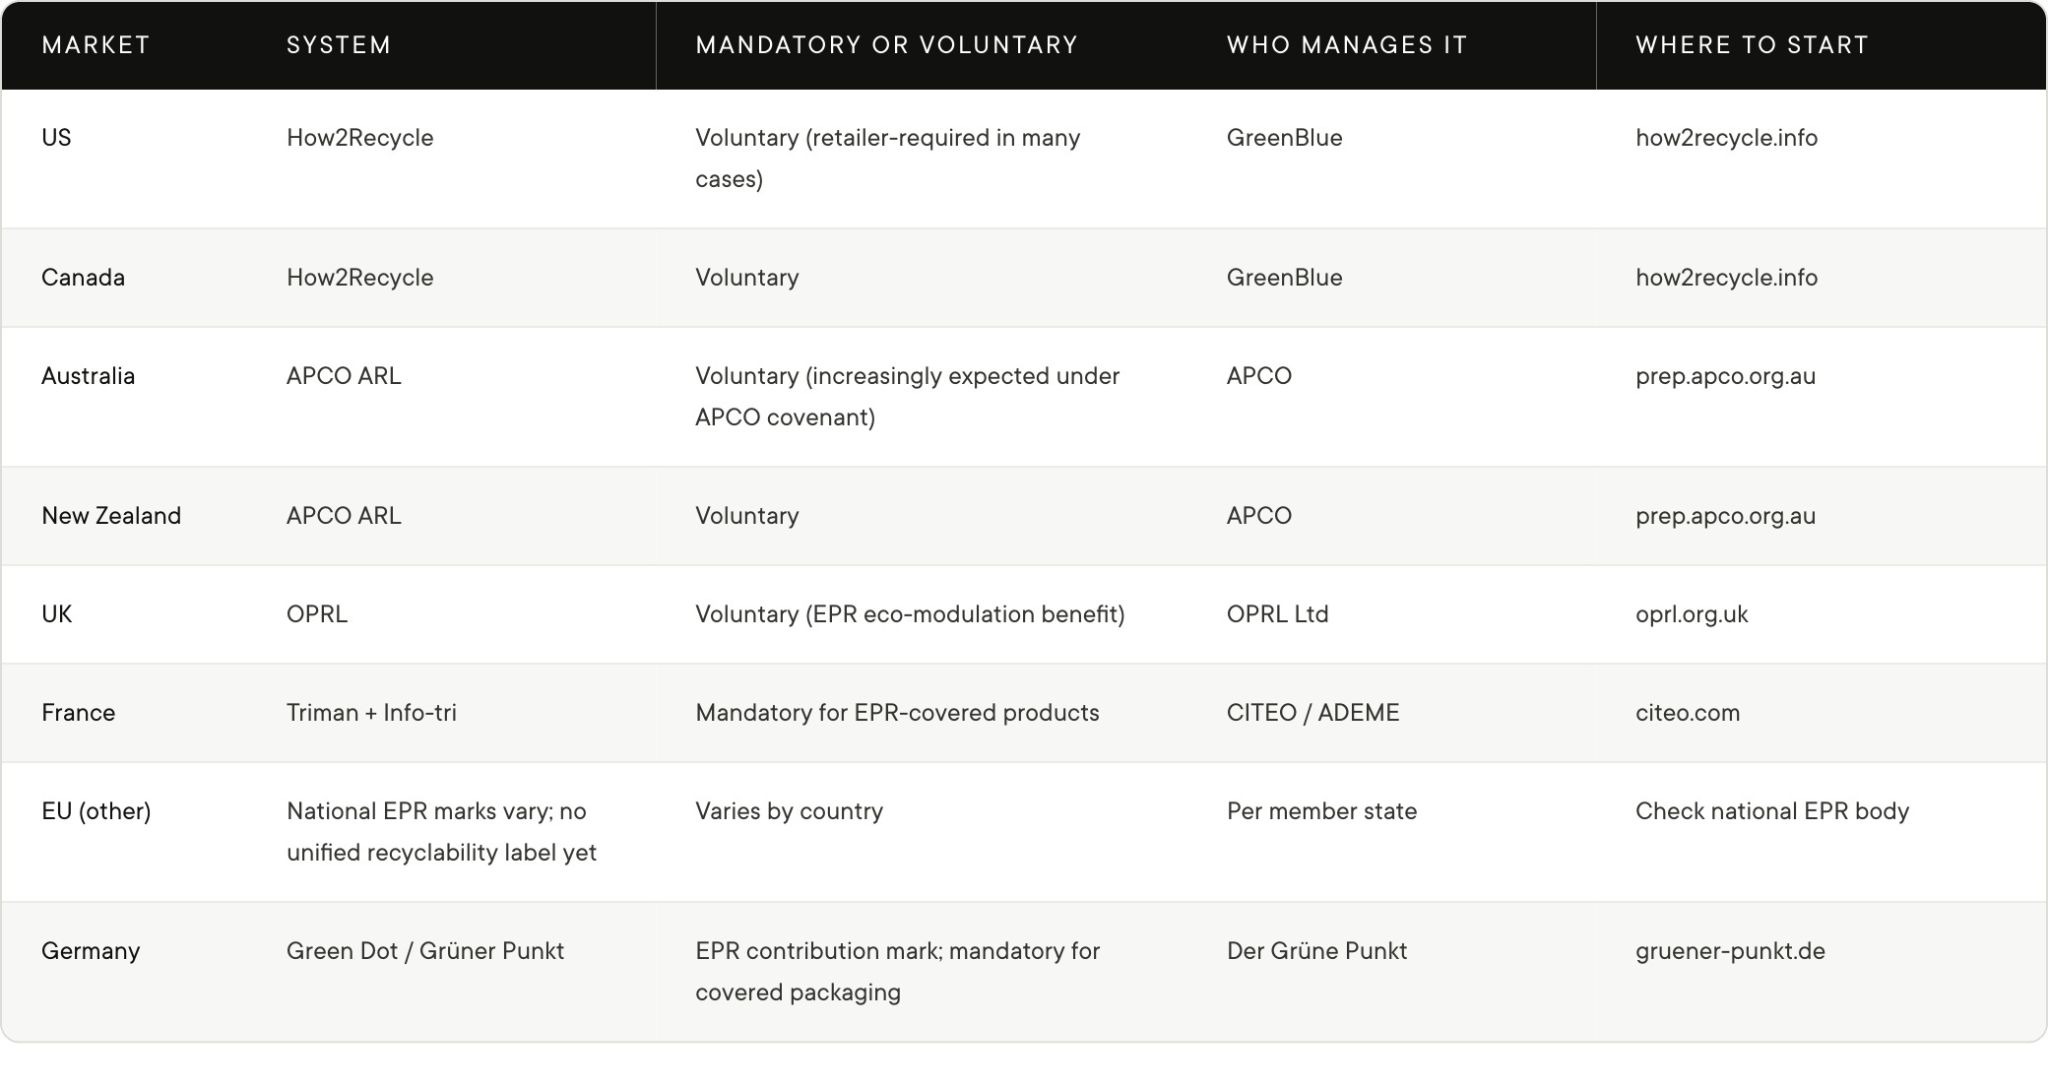Open prep.apco.org.au in the New Zealand row
Viewport: 2048px width, 1078px height.
[1725, 517]
